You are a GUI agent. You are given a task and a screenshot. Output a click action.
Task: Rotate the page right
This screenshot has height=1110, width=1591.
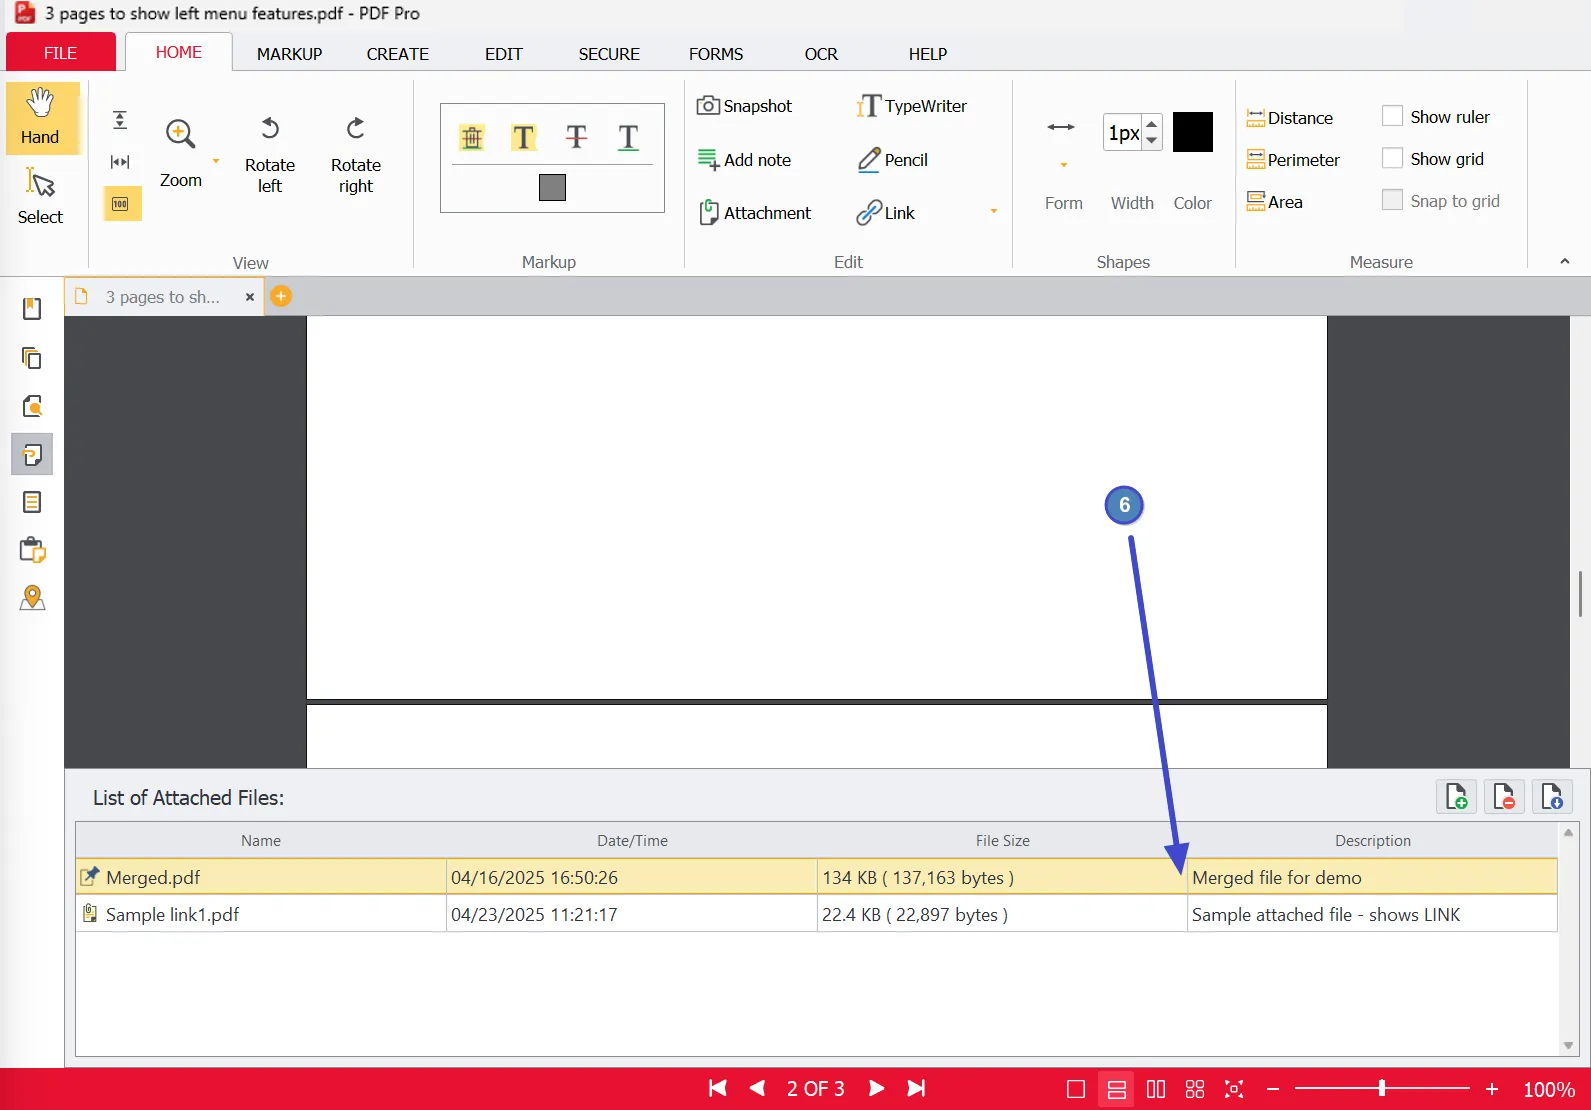pyautogui.click(x=356, y=155)
